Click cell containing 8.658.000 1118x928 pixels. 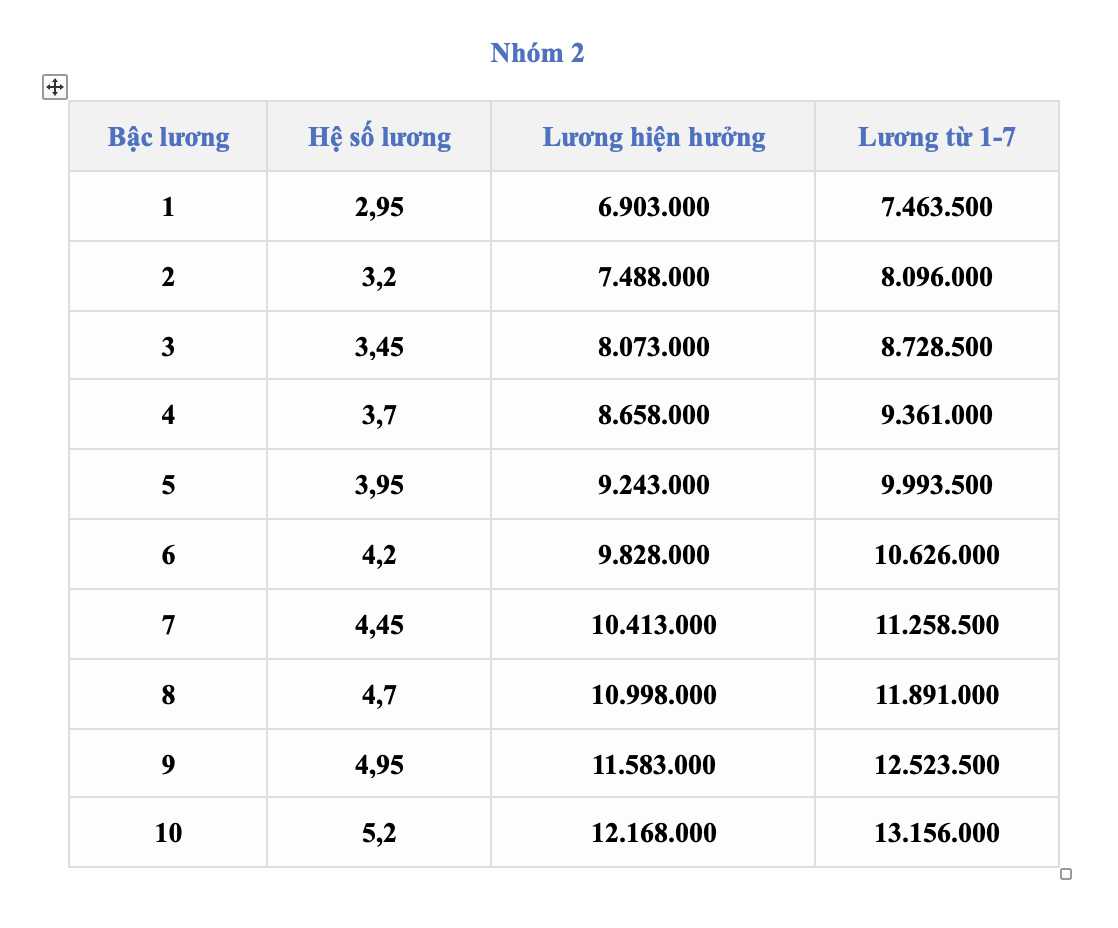653,414
